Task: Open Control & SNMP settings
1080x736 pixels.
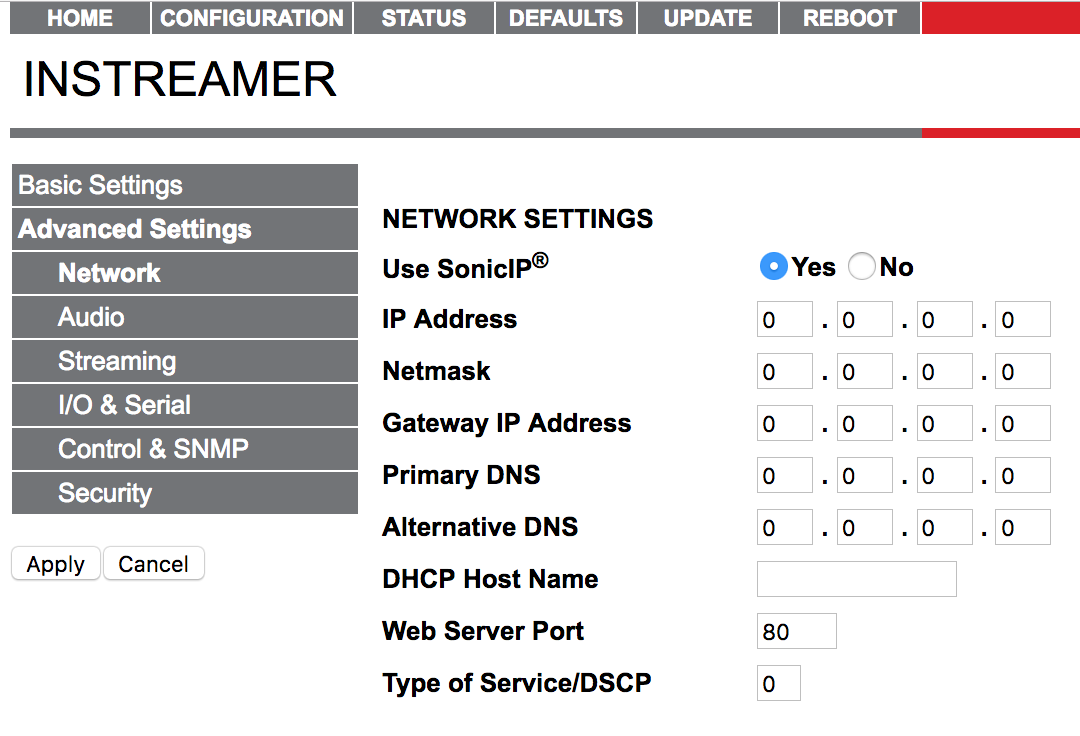Action: (x=185, y=449)
